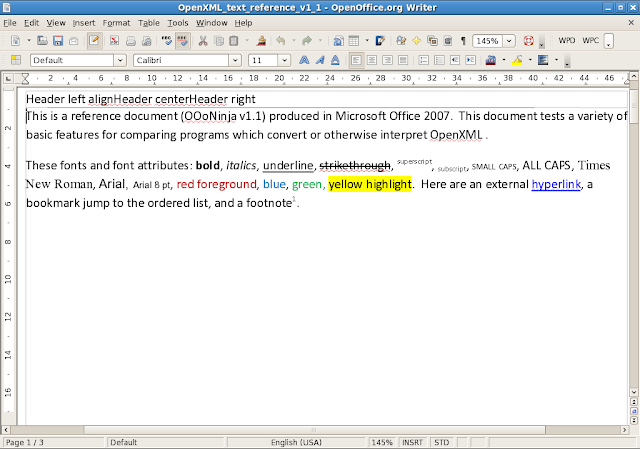Click the Print file icon
The image size is (640, 449).
coord(130,41)
